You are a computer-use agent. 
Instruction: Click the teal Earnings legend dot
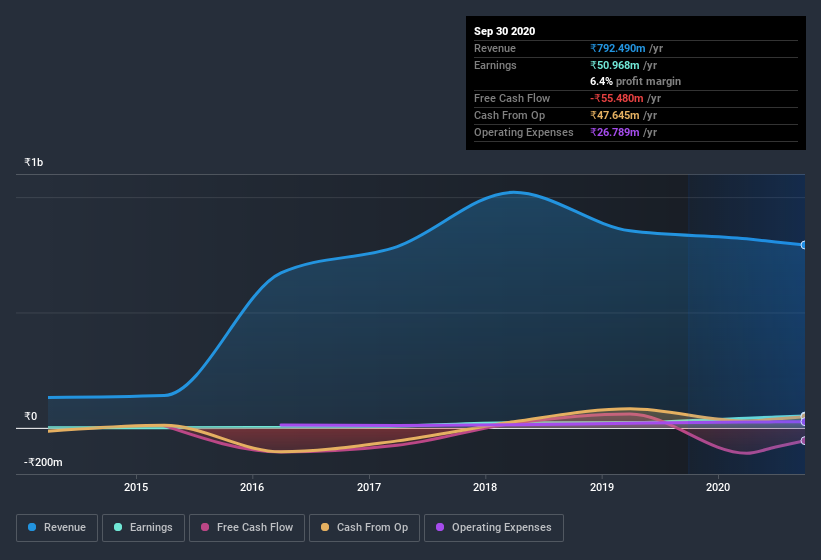[x=119, y=527]
